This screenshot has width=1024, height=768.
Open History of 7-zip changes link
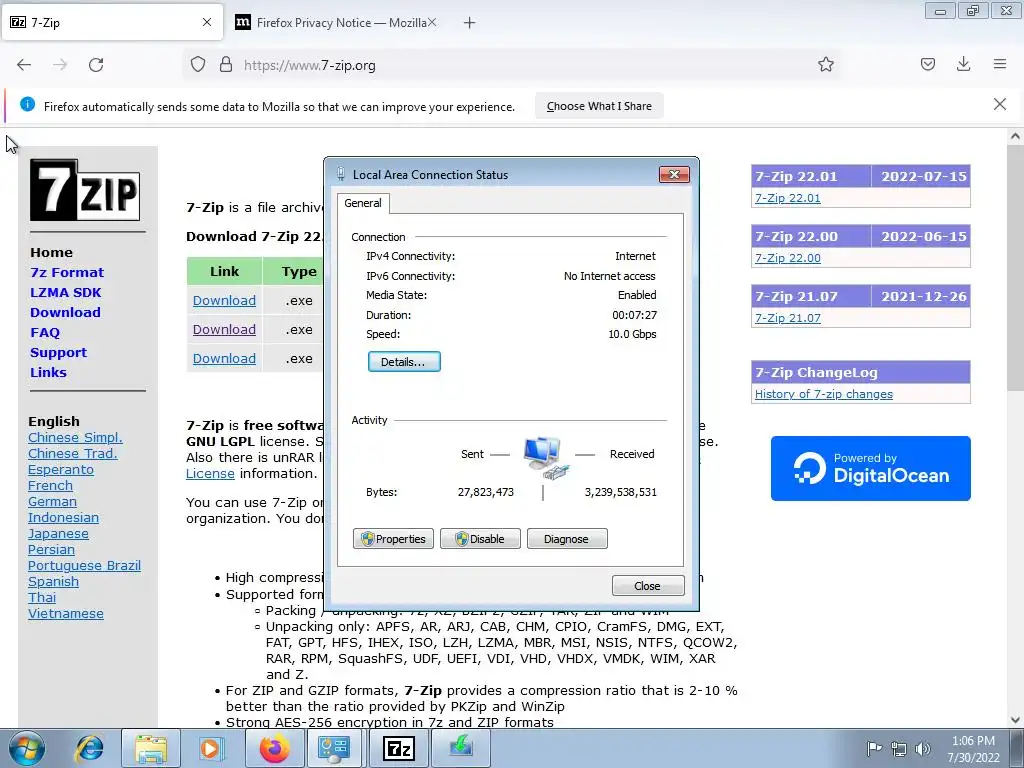click(824, 394)
